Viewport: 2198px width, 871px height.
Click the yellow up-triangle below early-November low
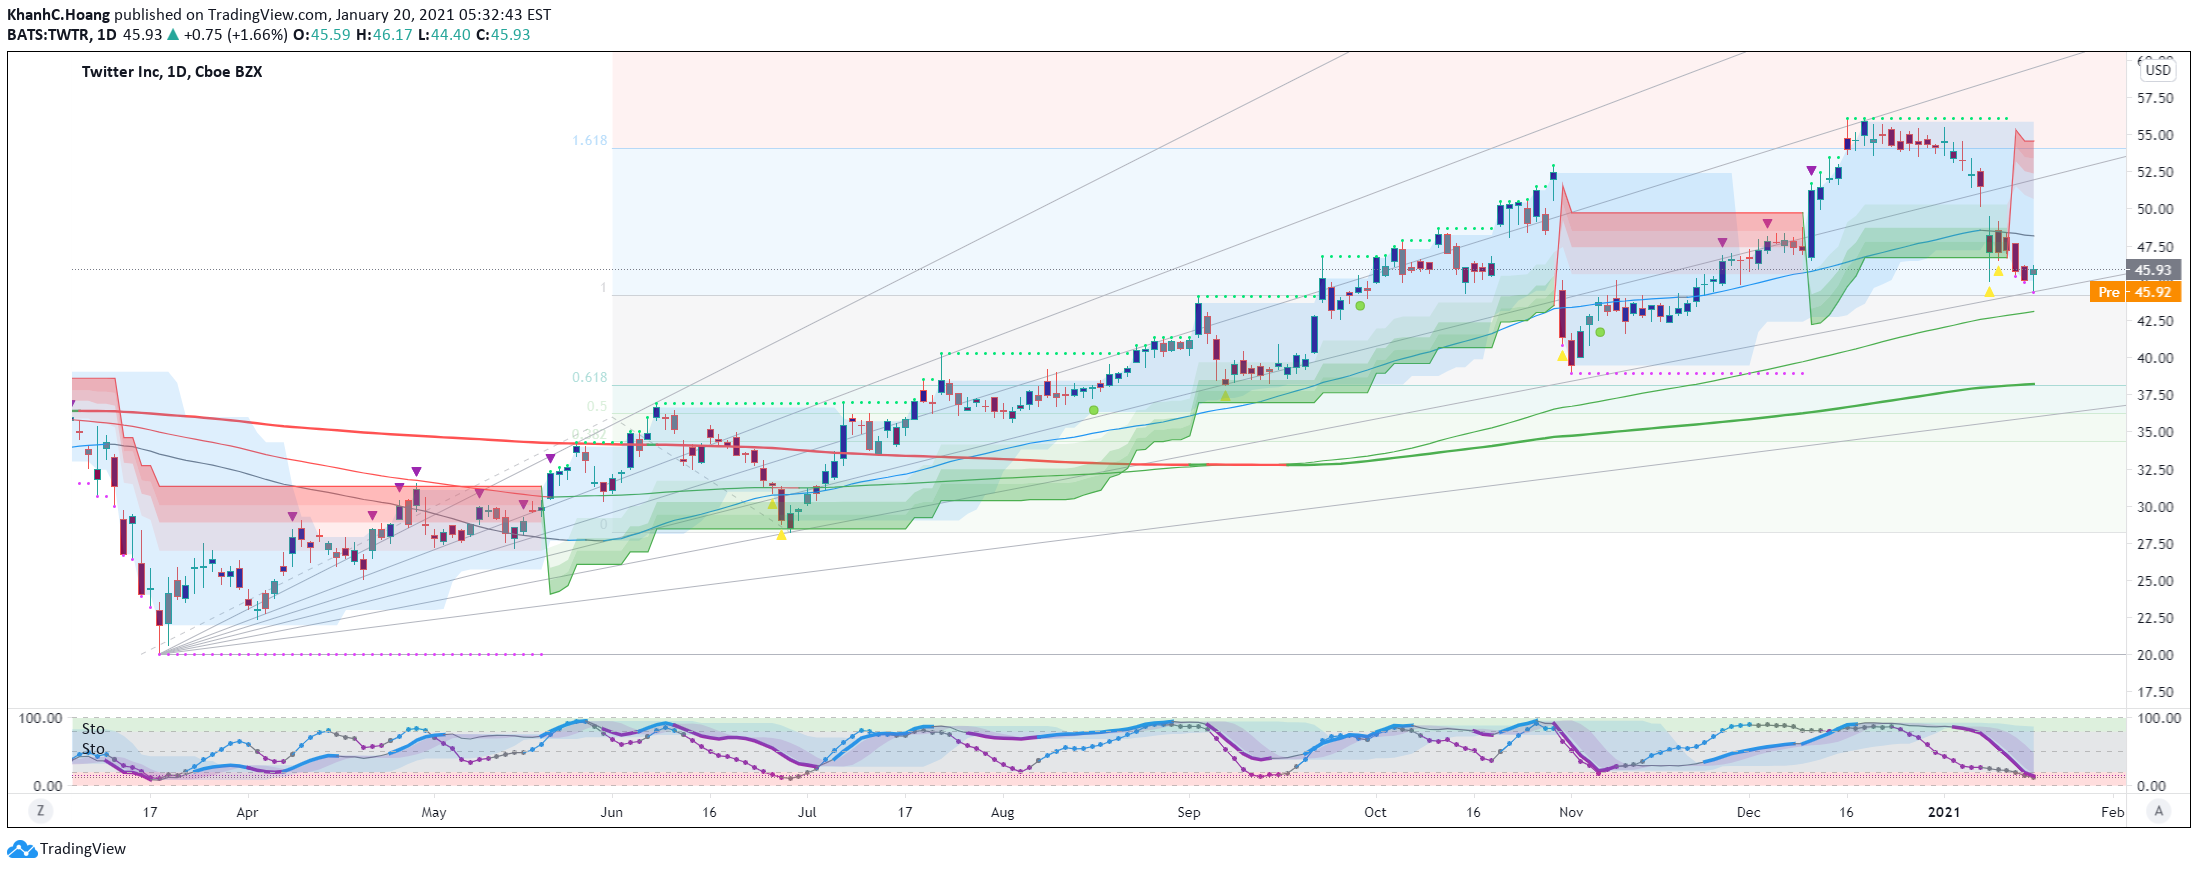tap(1562, 356)
